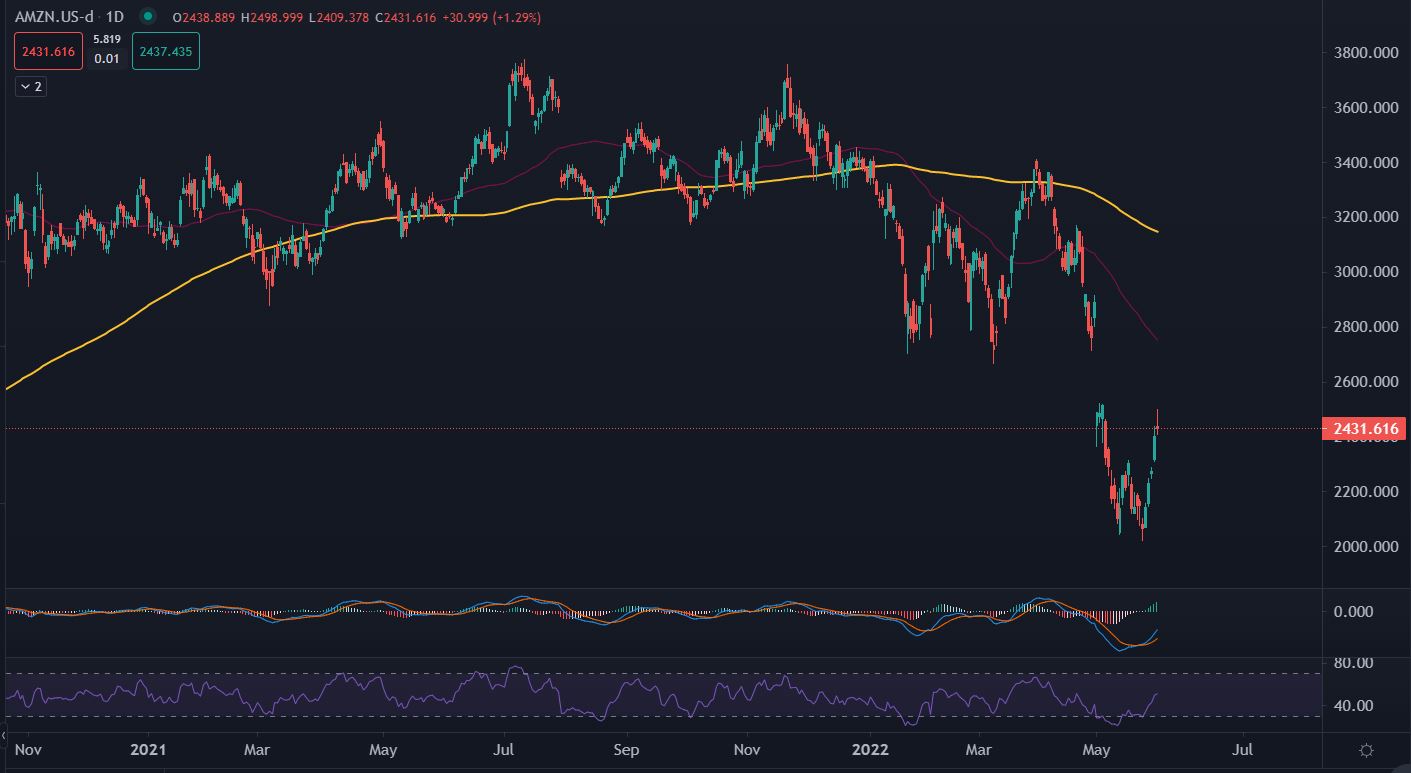Viewport: 1411px width, 773px height.
Task: Click the 2021 label on time axis
Action: tap(148, 749)
